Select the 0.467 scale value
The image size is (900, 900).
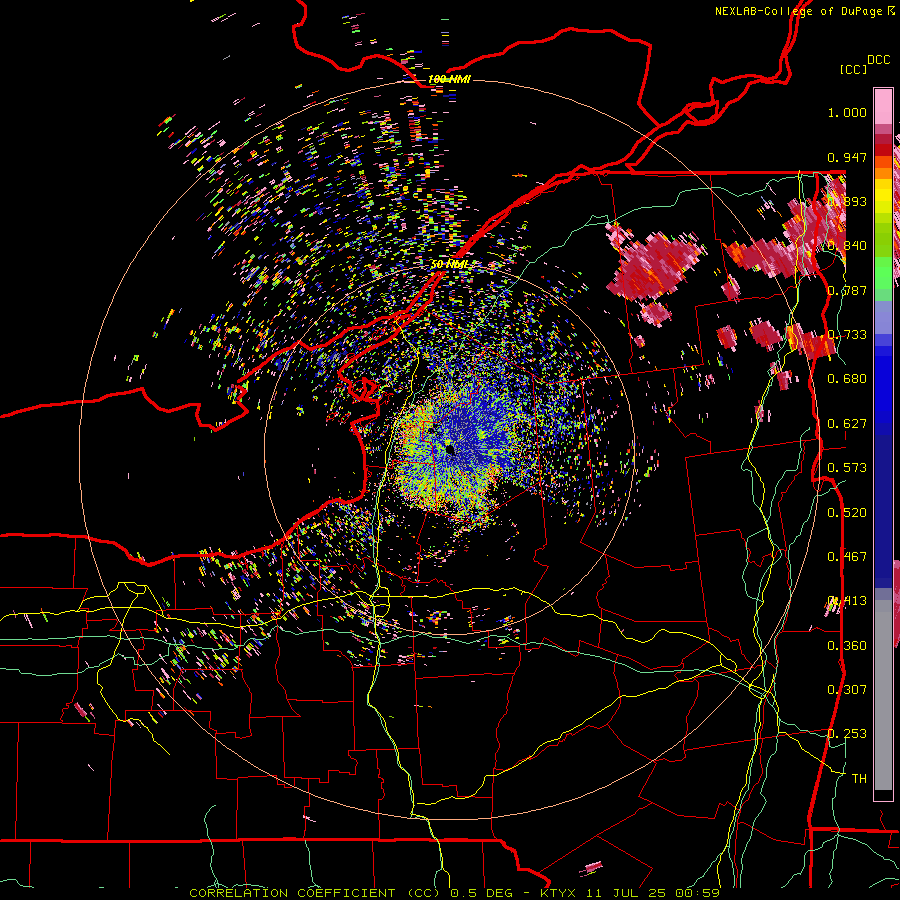click(847, 557)
